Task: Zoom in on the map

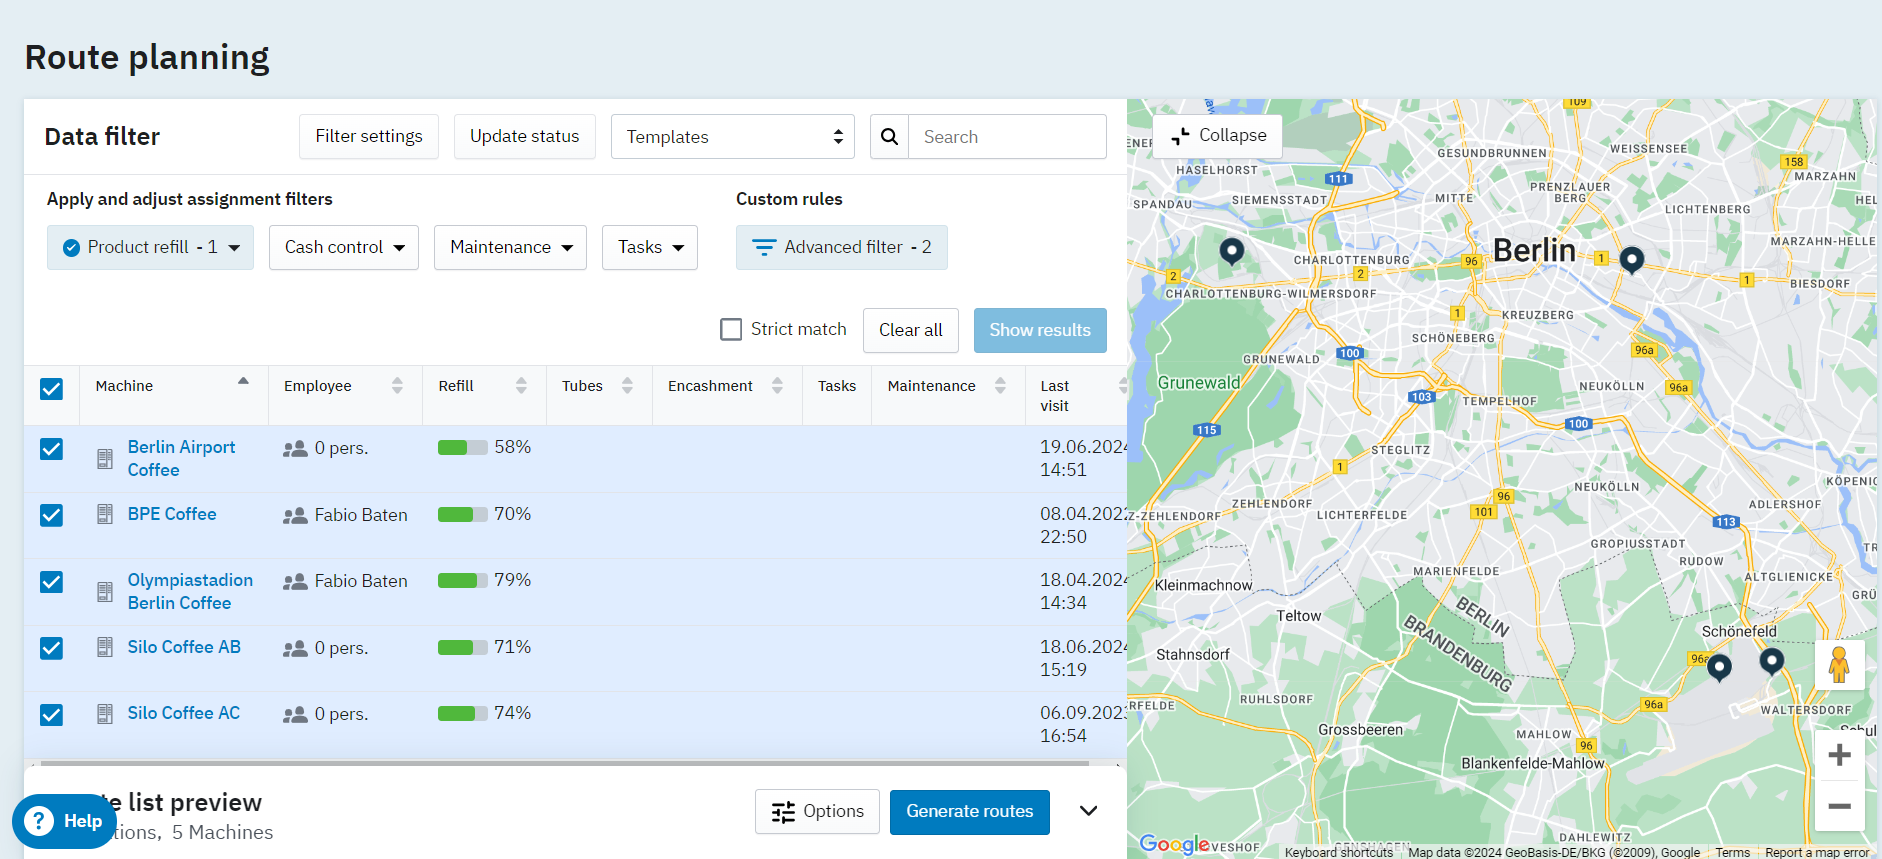Action: (1839, 755)
